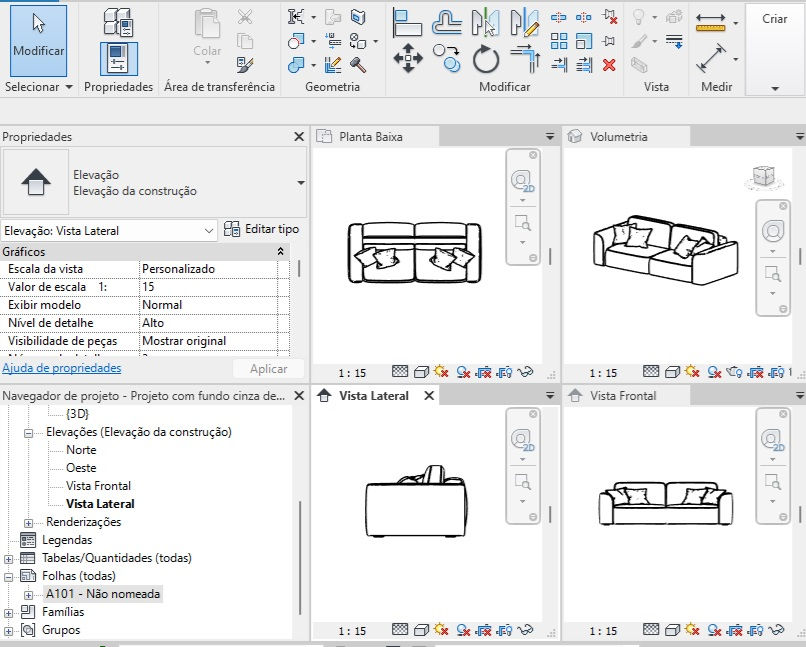Open Type Properties icon above Propriedades
The image size is (806, 647).
click(119, 23)
